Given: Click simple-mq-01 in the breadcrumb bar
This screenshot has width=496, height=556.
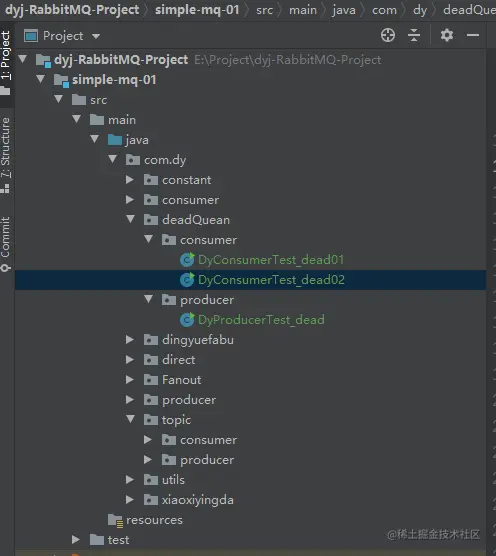Looking at the screenshot, I should click(x=197, y=10).
